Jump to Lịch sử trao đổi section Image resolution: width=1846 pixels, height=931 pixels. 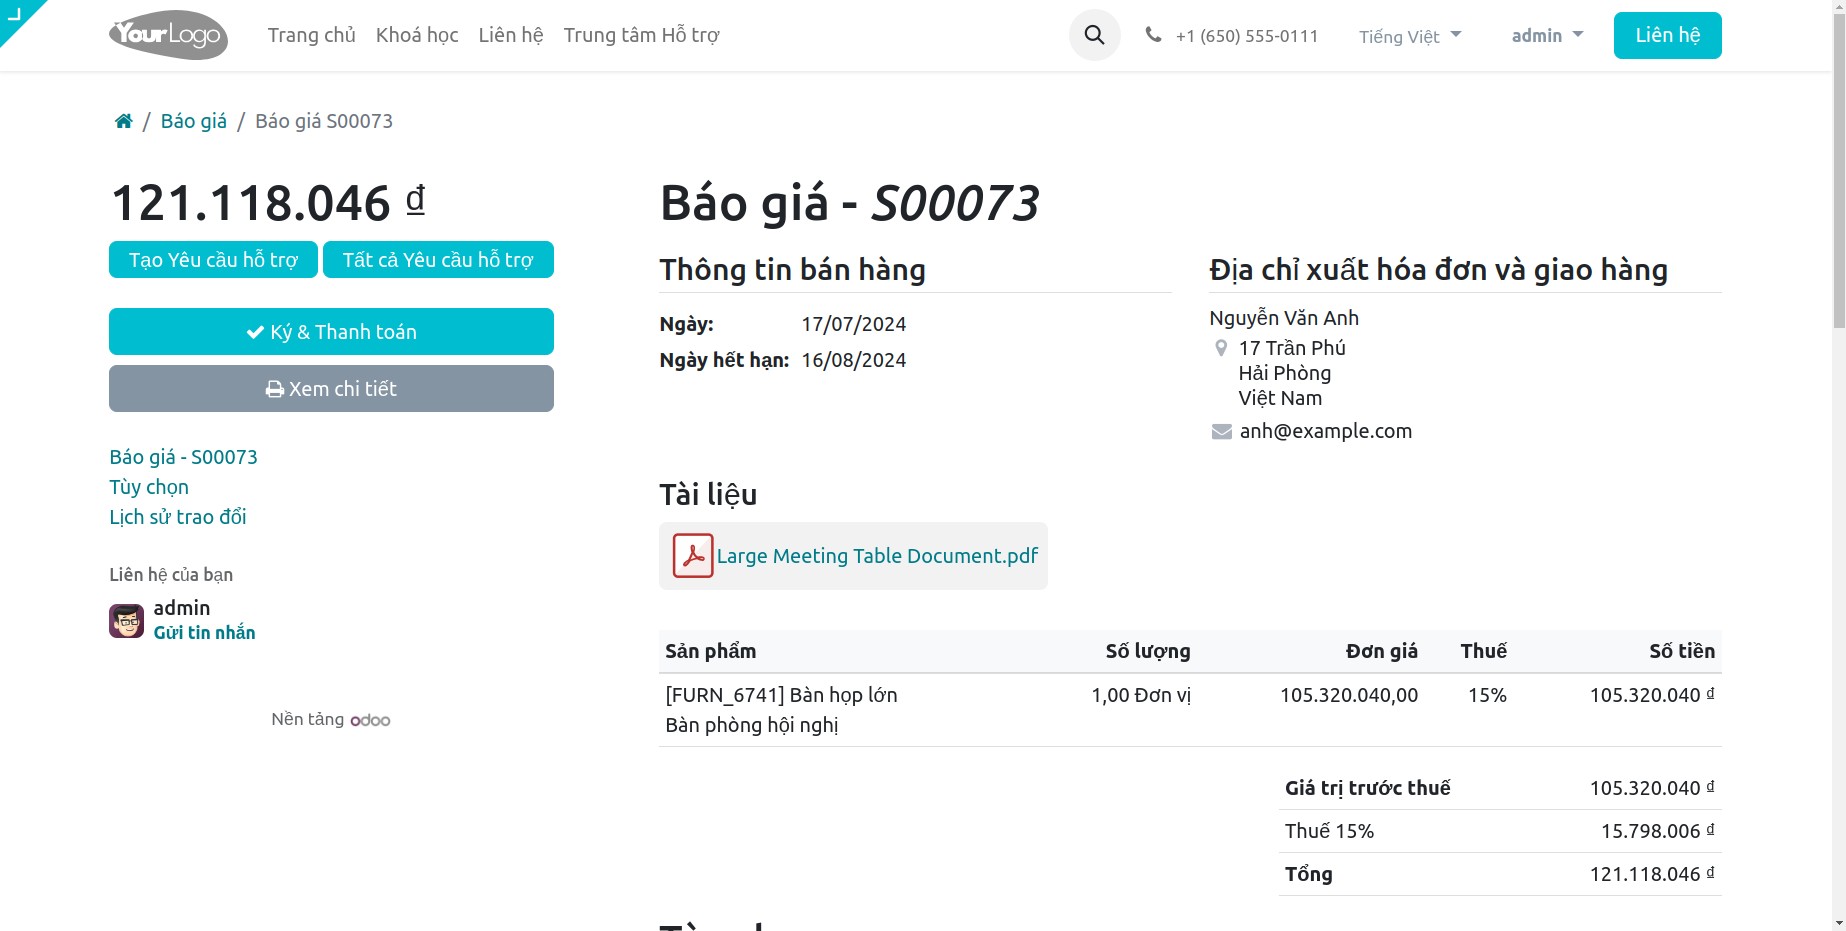177,517
